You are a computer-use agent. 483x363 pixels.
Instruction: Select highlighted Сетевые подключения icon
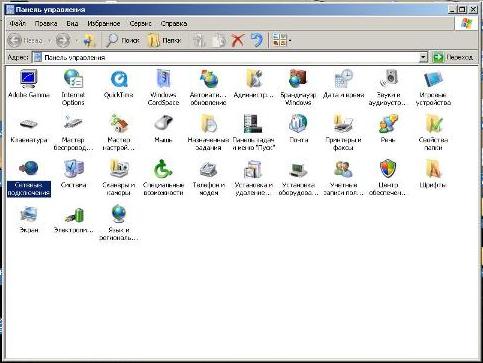coord(29,168)
